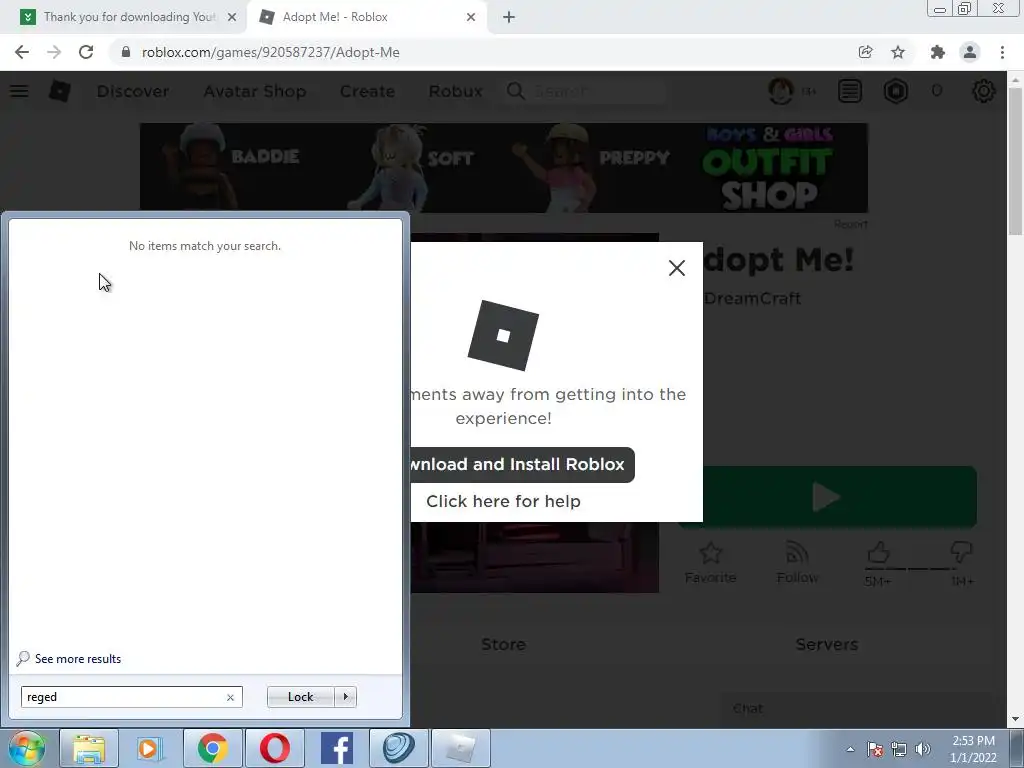Click the Roblox taskbar icon
1024x768 pixels.
[461, 748]
